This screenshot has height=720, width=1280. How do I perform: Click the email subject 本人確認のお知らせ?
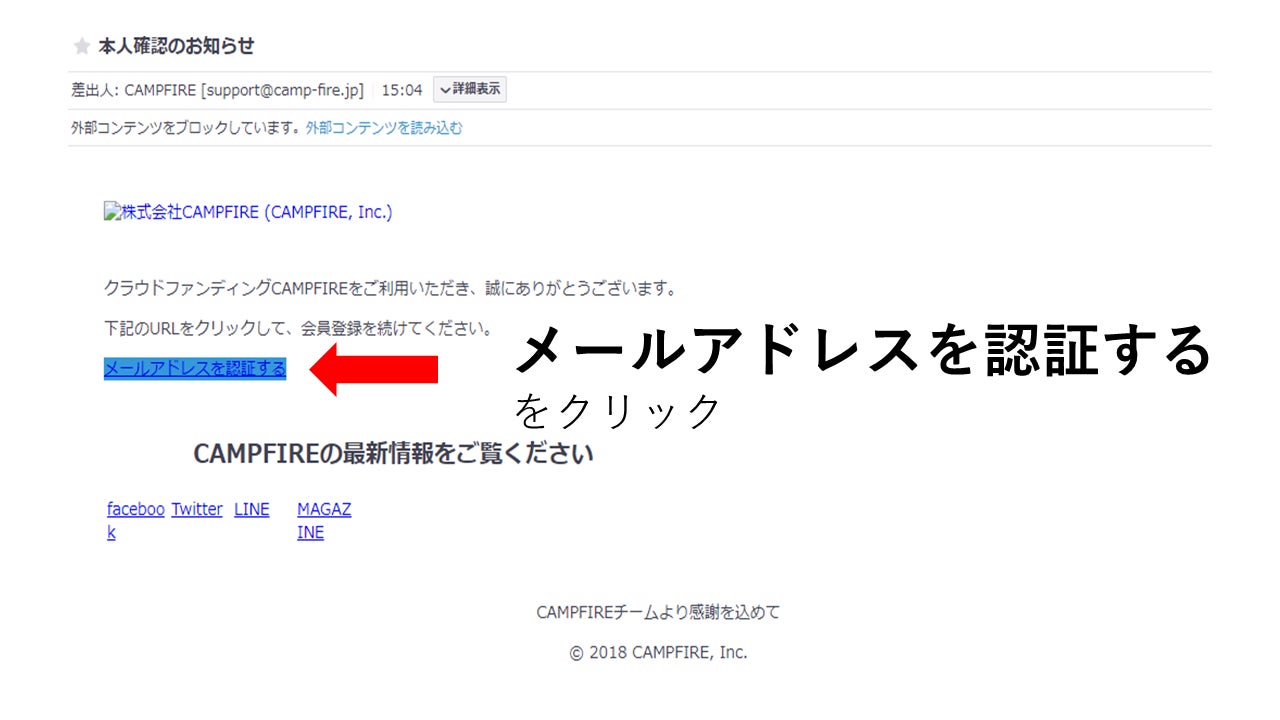click(176, 47)
